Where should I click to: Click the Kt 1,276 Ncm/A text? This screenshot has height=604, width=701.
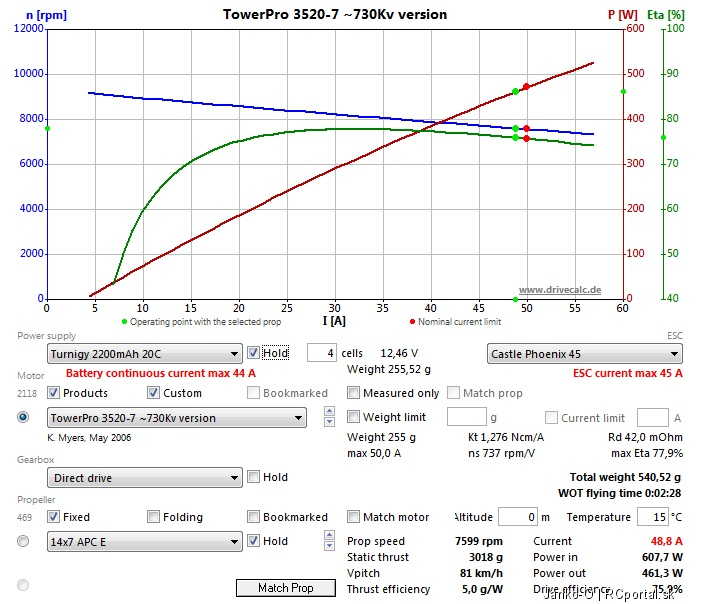[506, 437]
